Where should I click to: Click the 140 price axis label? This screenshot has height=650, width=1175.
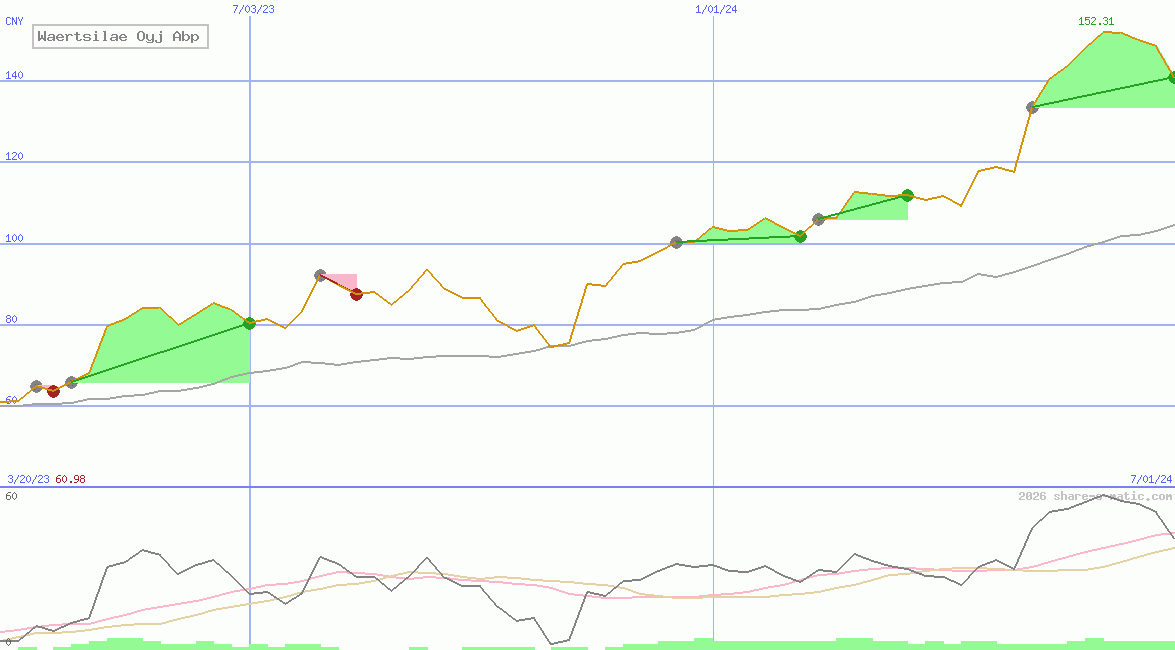click(14, 75)
